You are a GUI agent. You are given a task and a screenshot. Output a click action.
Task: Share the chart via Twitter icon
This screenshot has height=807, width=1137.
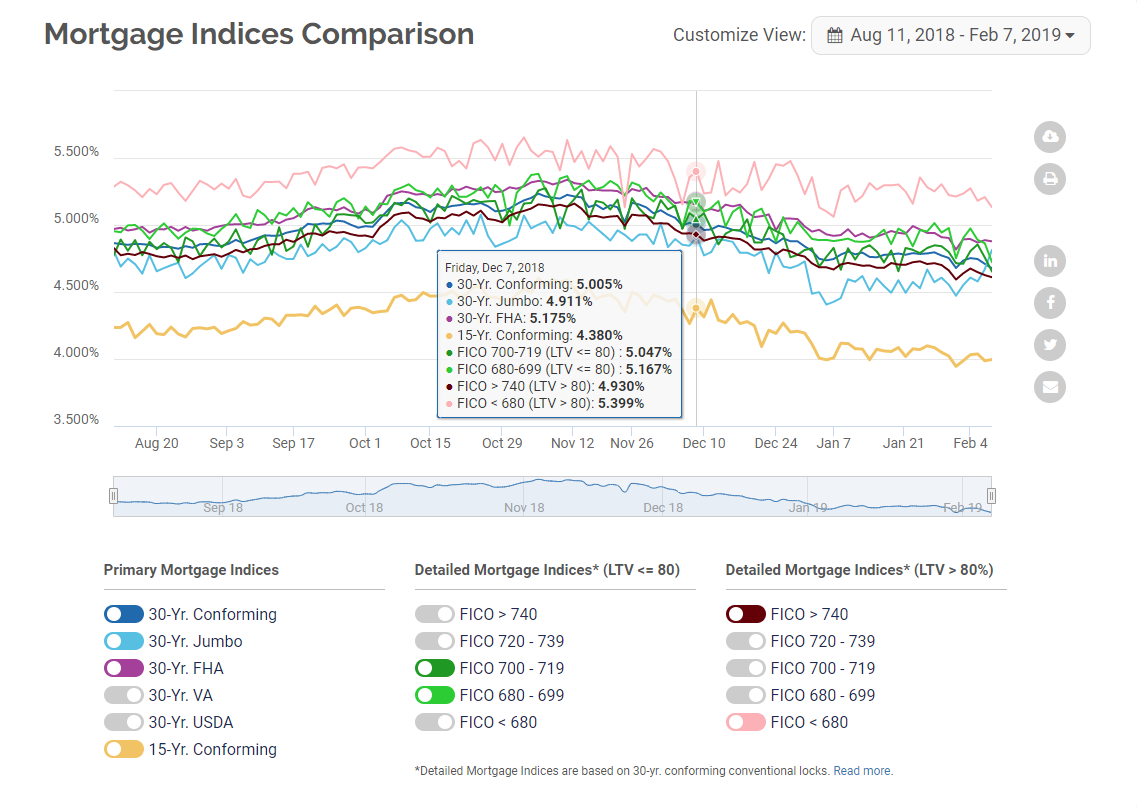tap(1050, 345)
